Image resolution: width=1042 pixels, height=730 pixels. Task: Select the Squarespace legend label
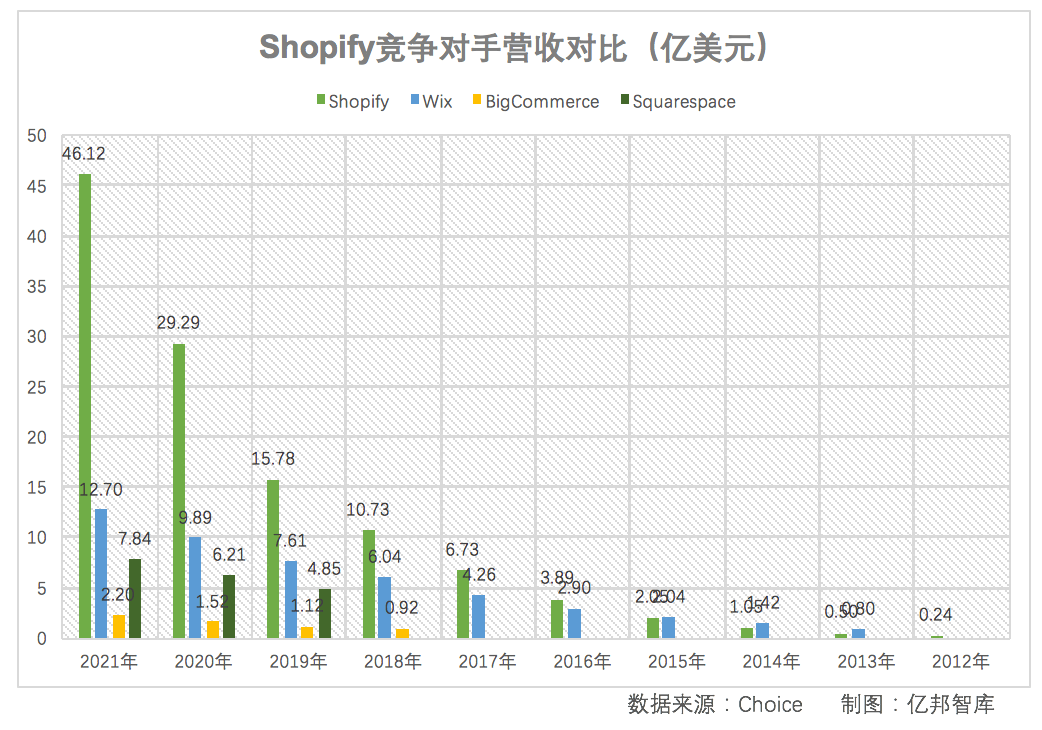click(x=684, y=102)
